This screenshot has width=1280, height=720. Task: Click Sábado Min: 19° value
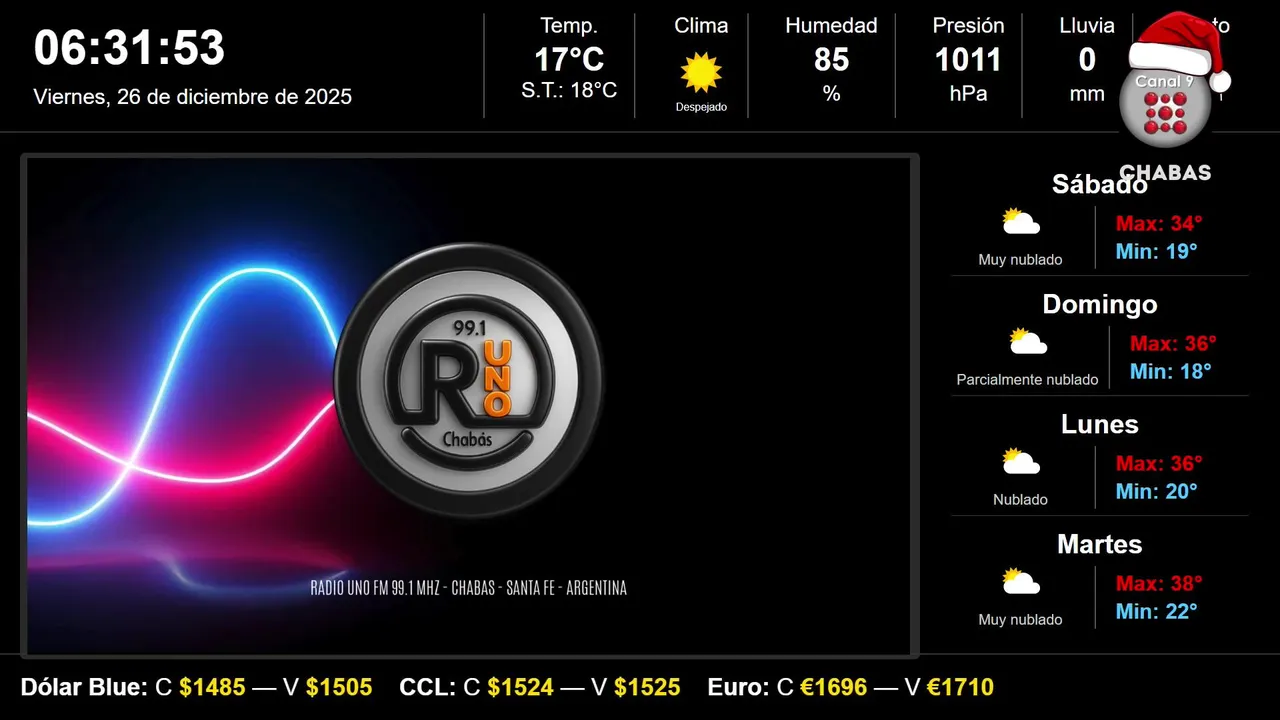tap(1157, 251)
